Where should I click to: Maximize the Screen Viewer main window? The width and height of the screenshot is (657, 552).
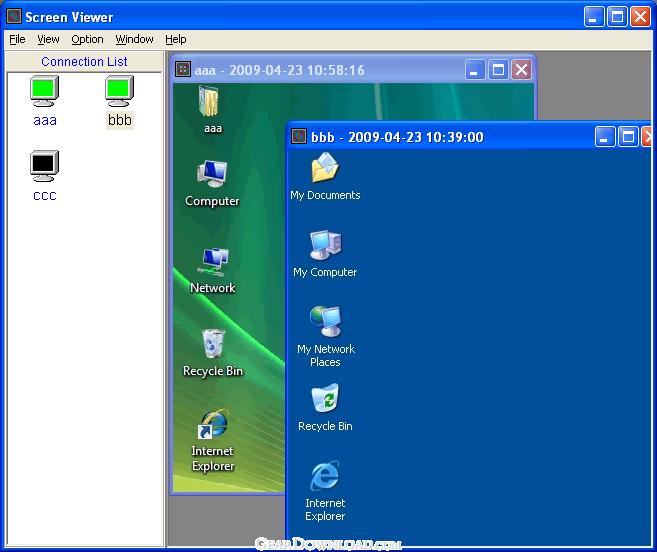tap(617, 17)
